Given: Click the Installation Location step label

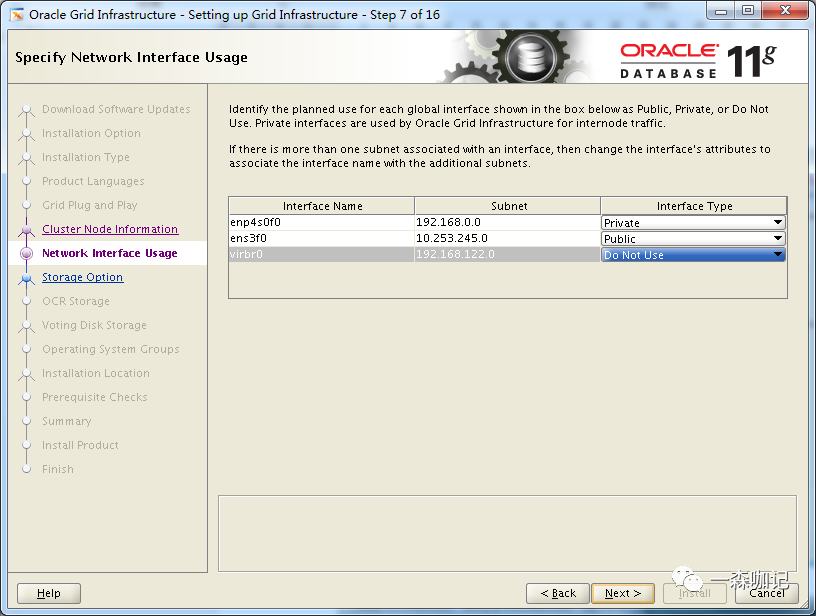Looking at the screenshot, I should (96, 373).
